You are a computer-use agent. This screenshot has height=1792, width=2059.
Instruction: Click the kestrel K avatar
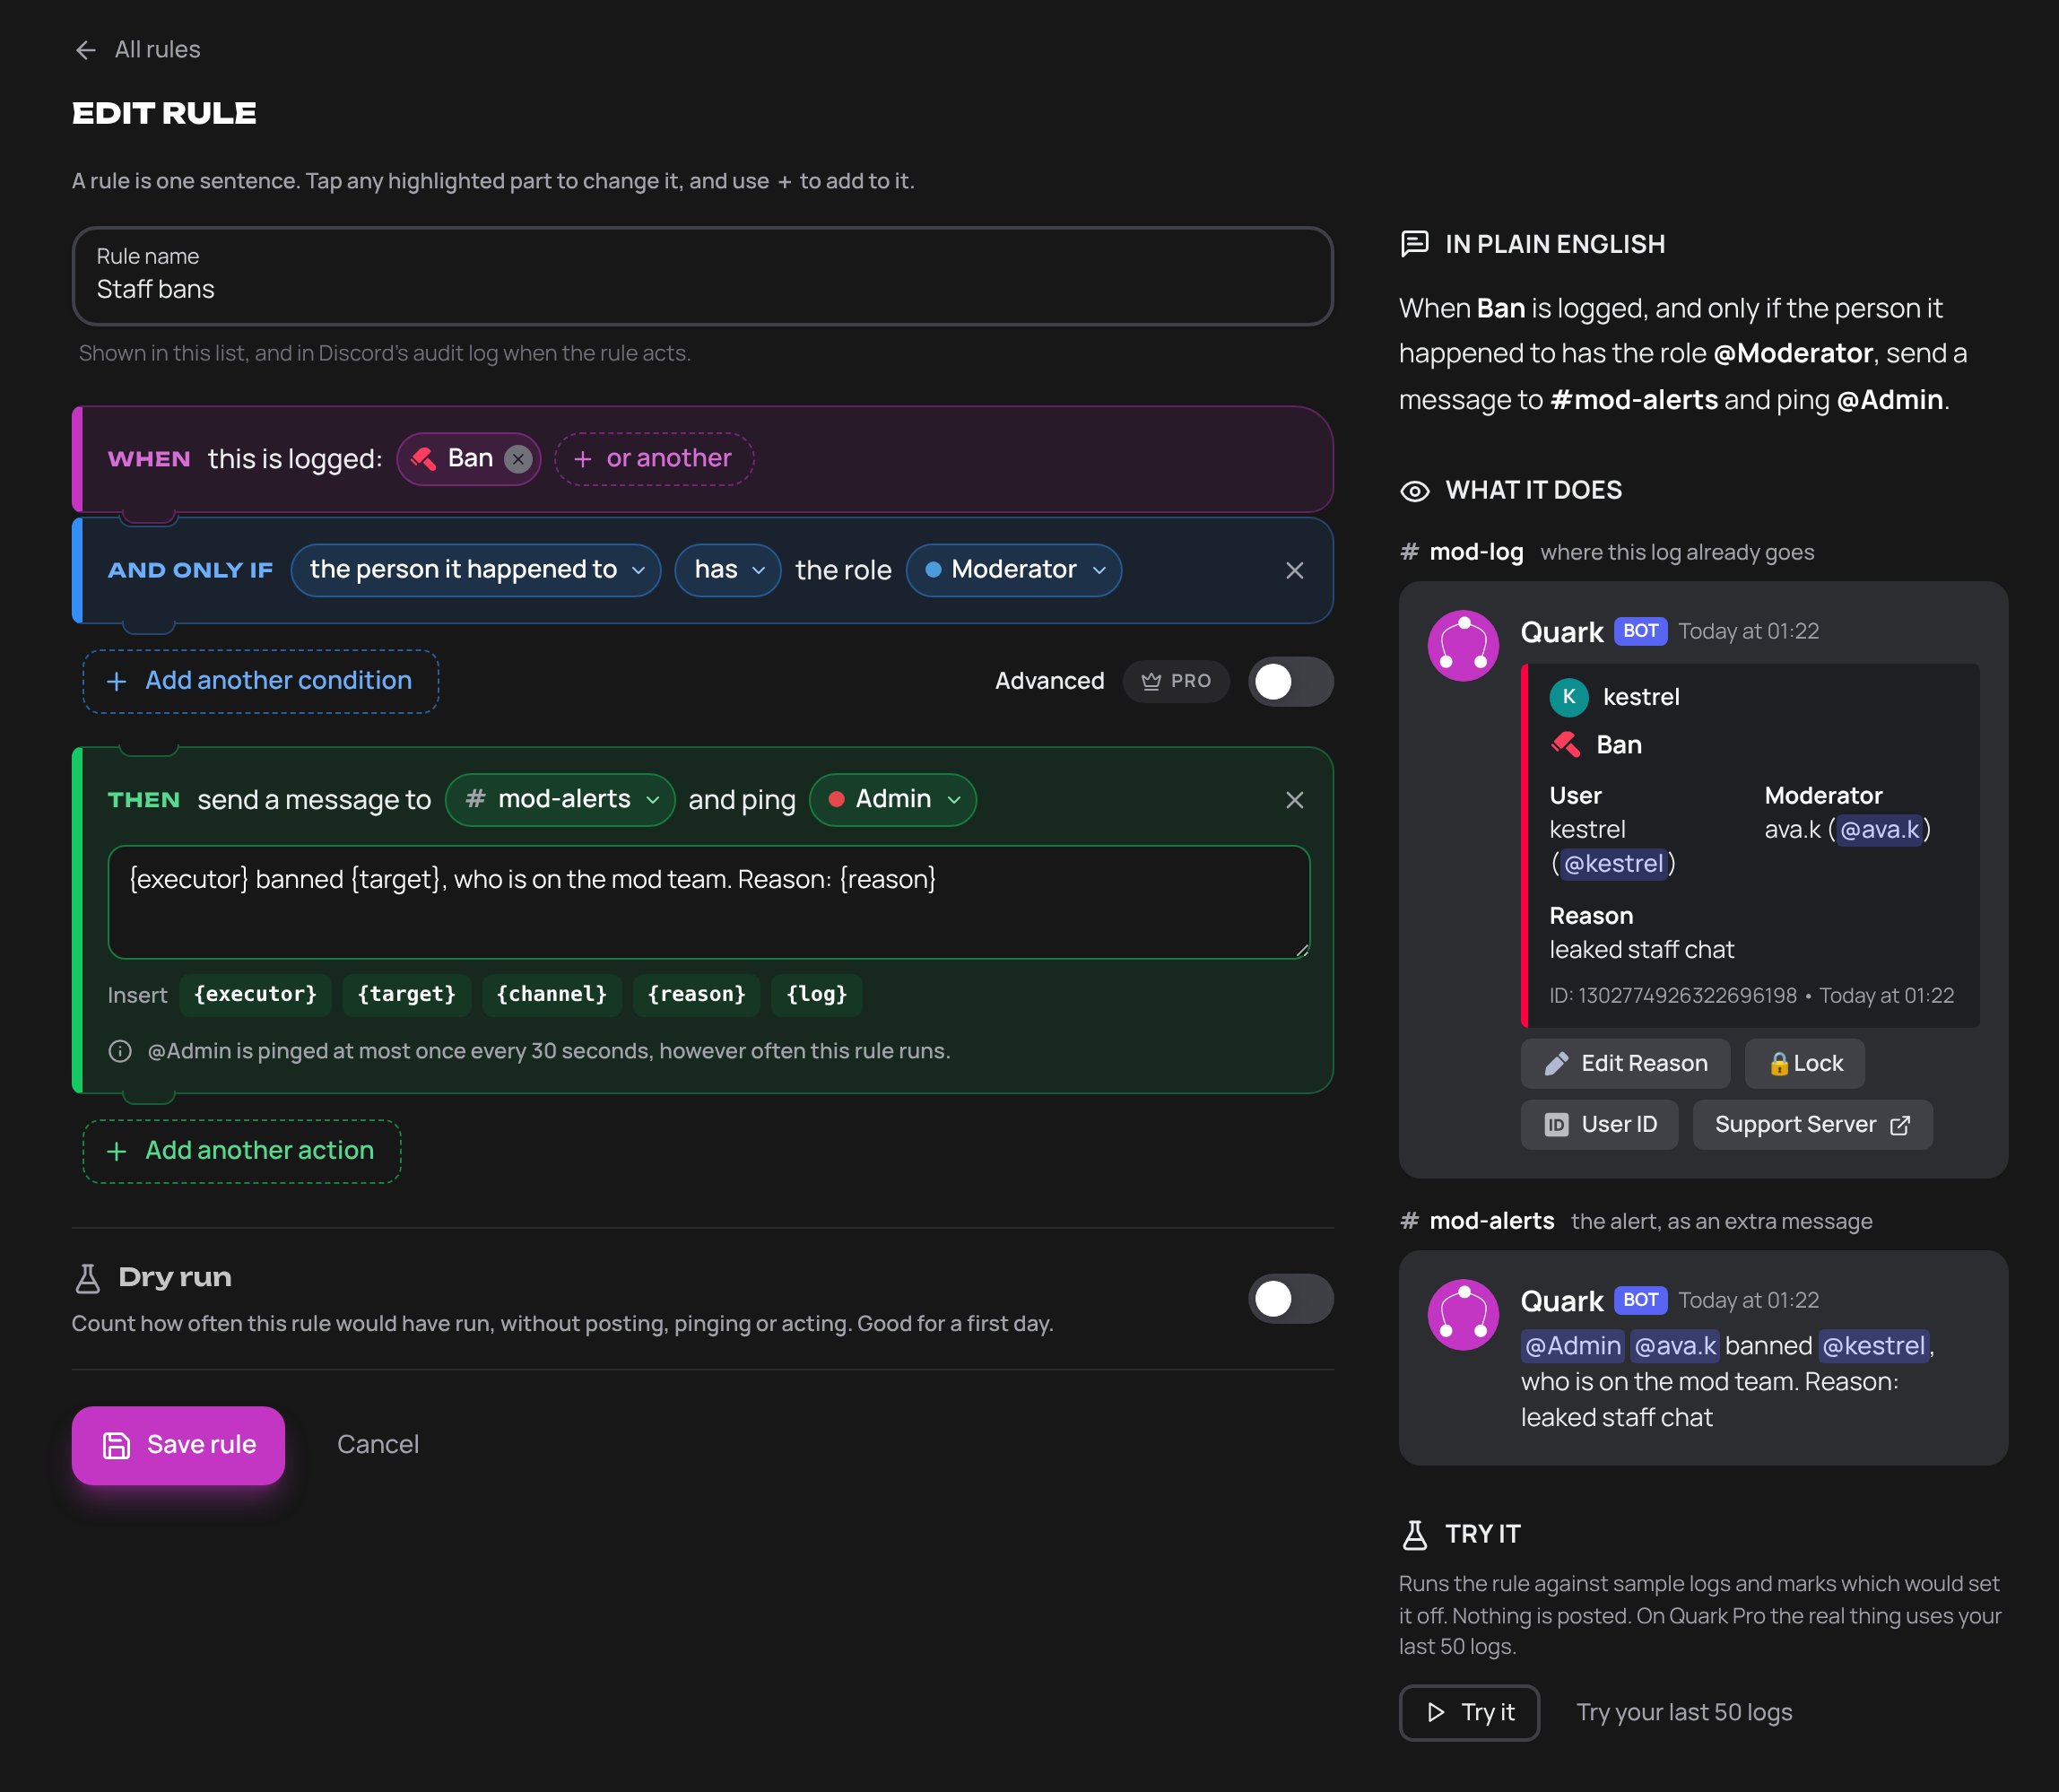1568,697
